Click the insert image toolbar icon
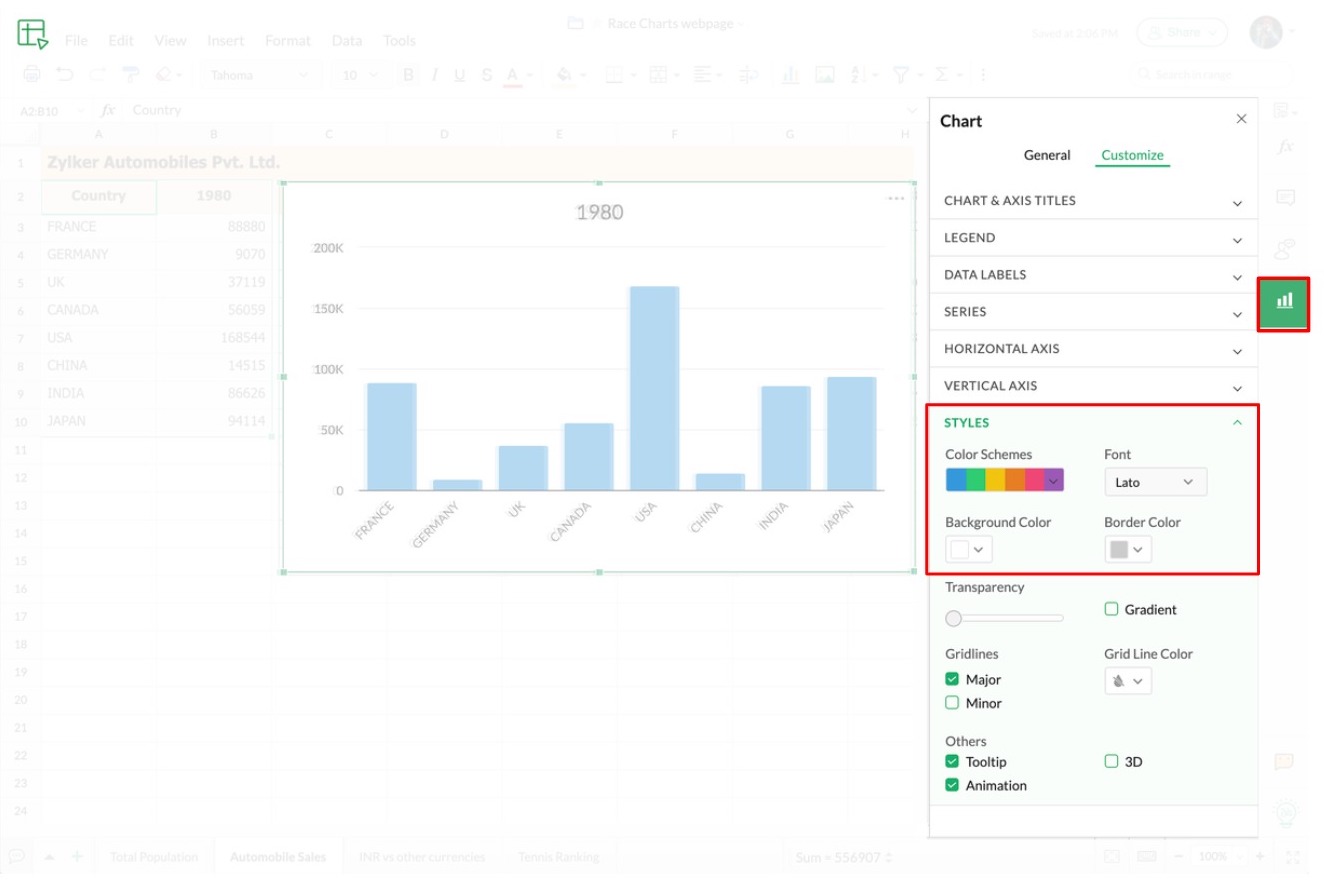The height and width of the screenshot is (894, 1324). [x=825, y=75]
